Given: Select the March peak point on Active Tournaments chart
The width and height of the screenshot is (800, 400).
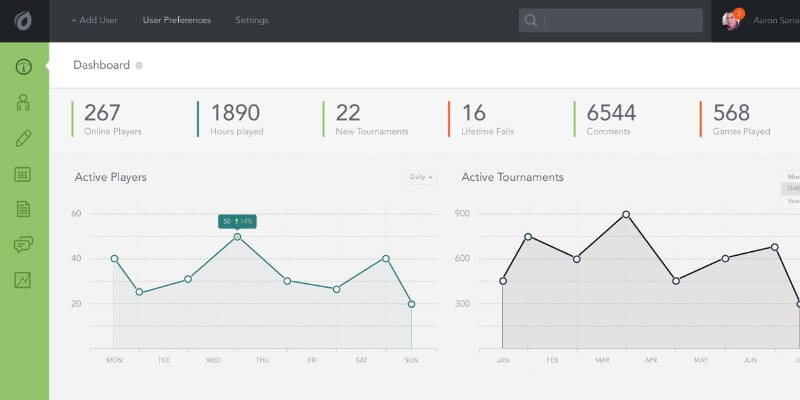Looking at the screenshot, I should click(626, 214).
